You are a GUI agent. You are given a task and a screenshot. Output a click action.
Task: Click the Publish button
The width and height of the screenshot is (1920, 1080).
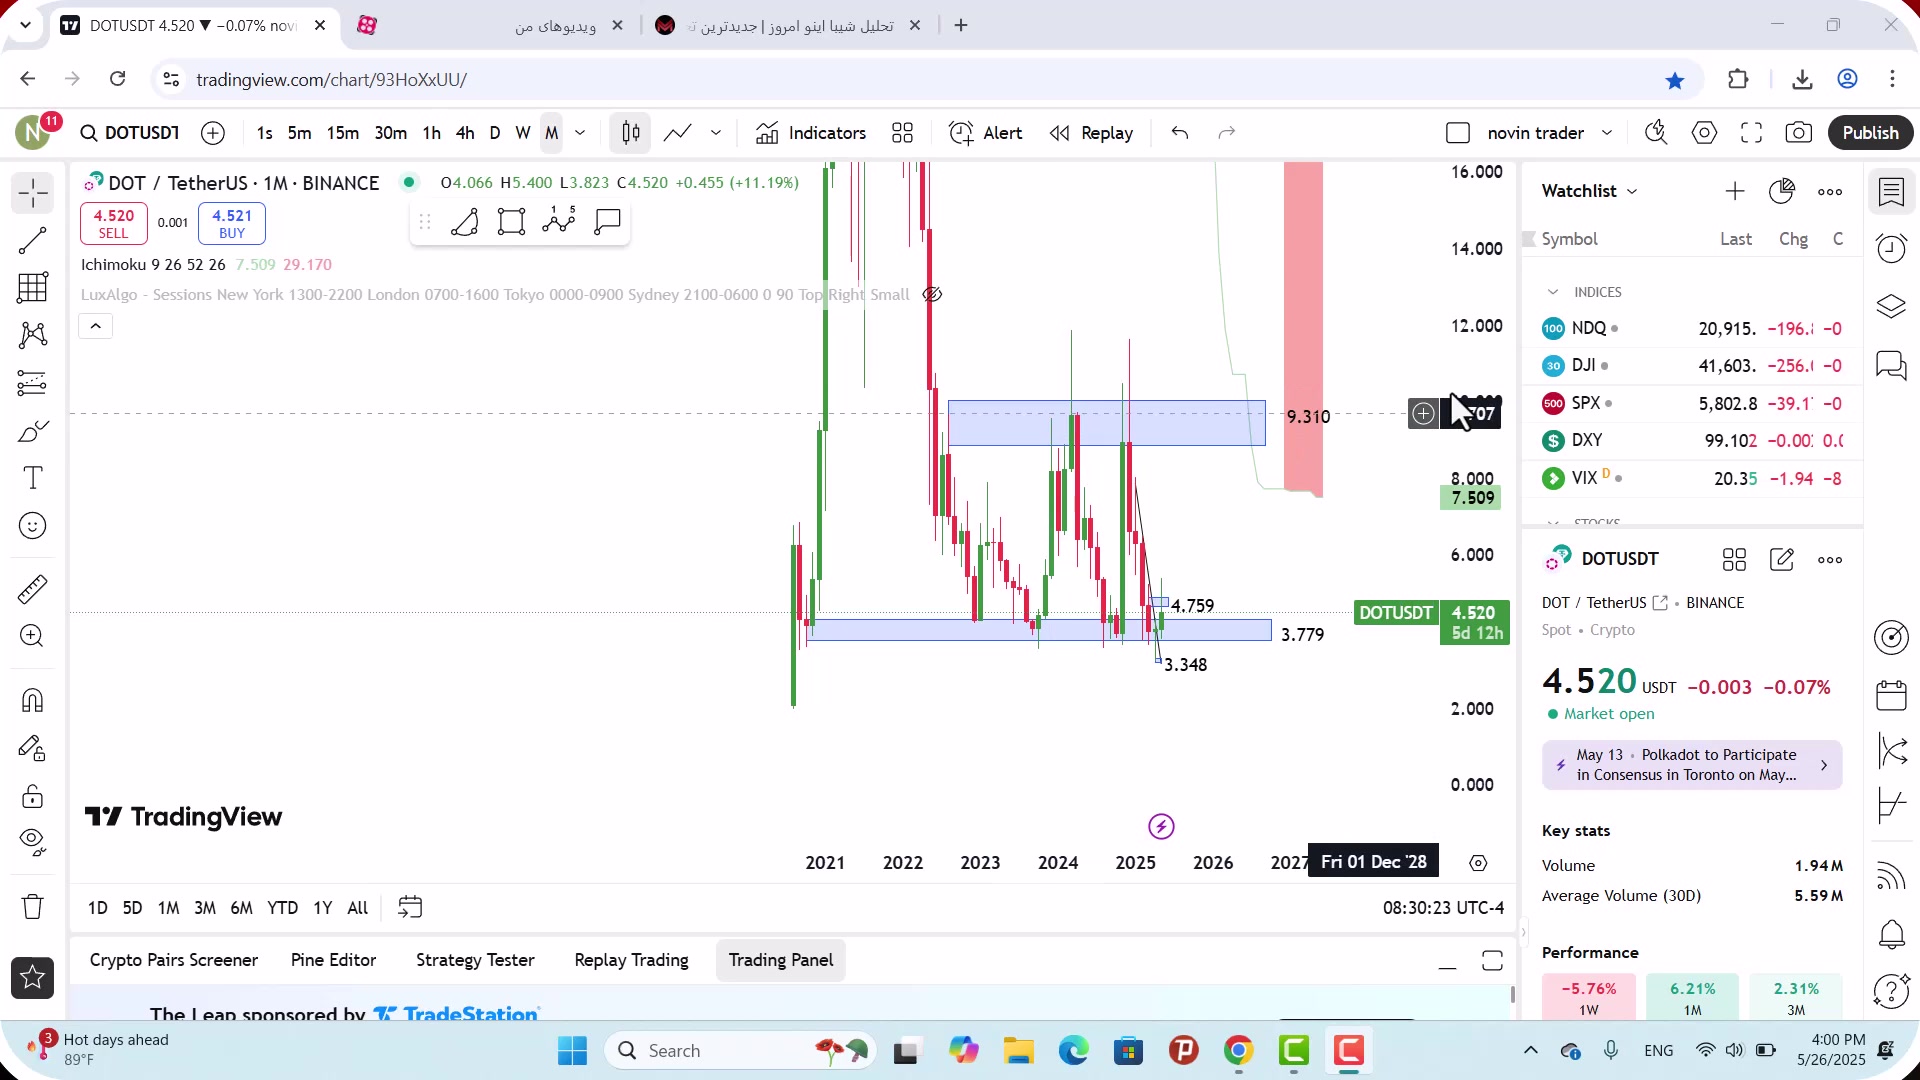tap(1870, 133)
